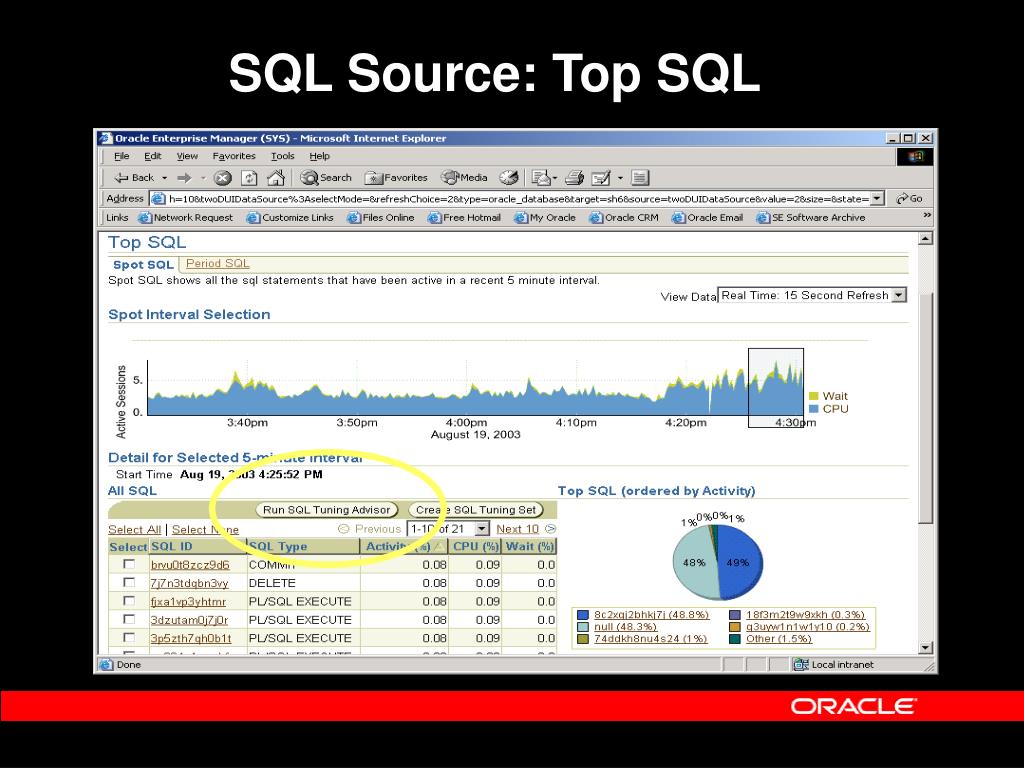1024x768 pixels.
Task: Click the 74ddkh8nu4s24 (1%) legend link
Action: pos(650,638)
